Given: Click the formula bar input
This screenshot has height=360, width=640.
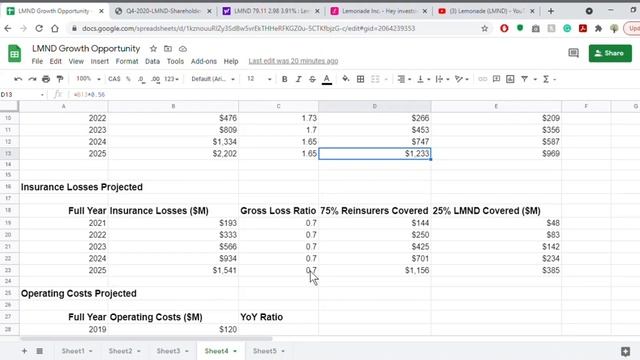Looking at the screenshot, I should [x=351, y=94].
